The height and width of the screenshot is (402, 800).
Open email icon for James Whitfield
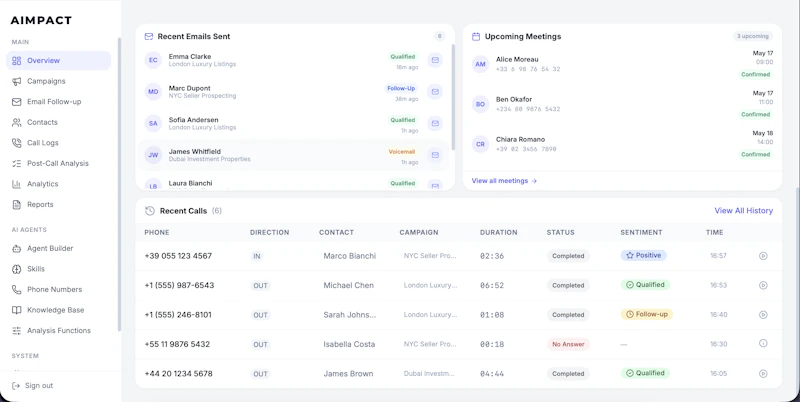coord(435,155)
